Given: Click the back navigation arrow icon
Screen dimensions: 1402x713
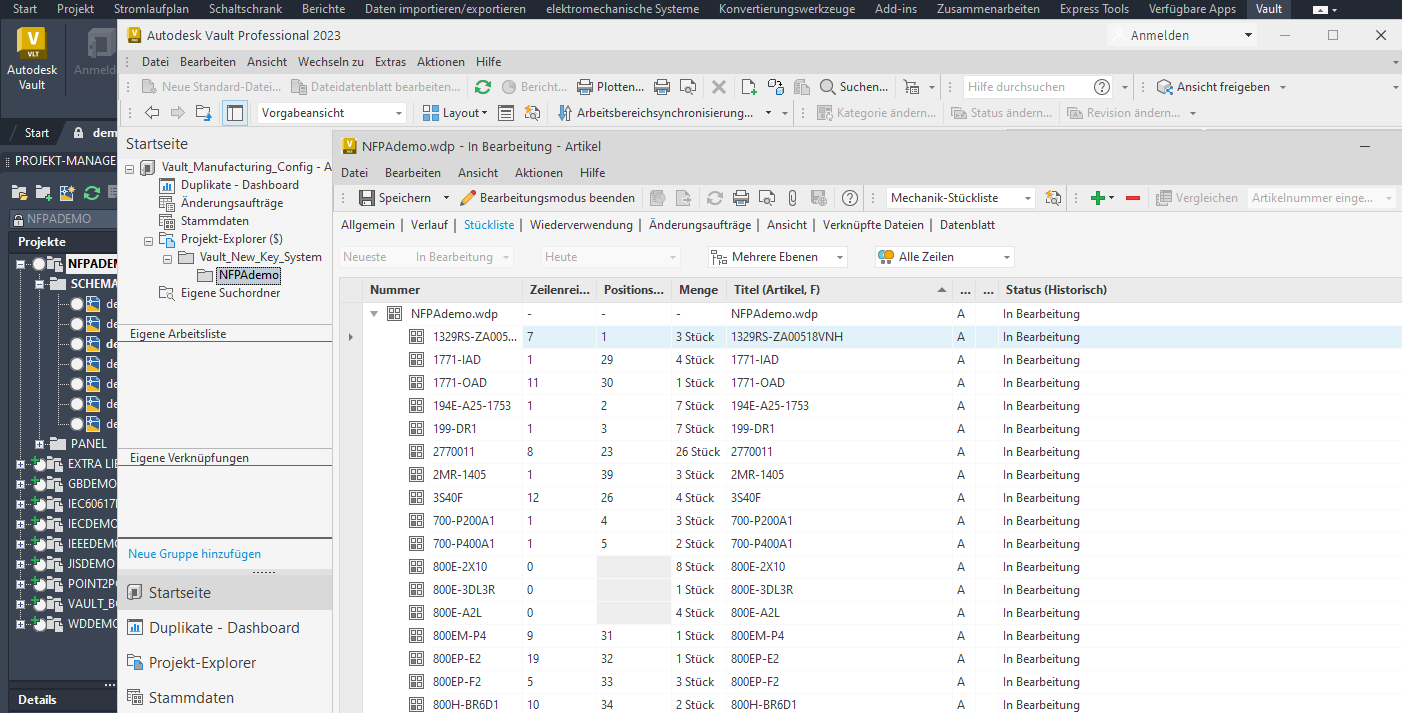Looking at the screenshot, I should (152, 113).
